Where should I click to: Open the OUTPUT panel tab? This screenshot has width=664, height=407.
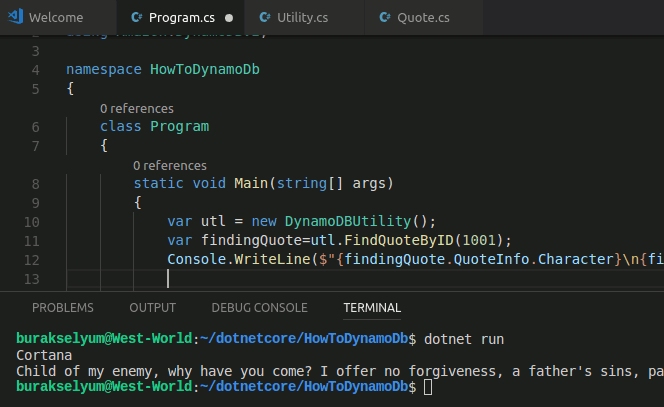tap(152, 308)
